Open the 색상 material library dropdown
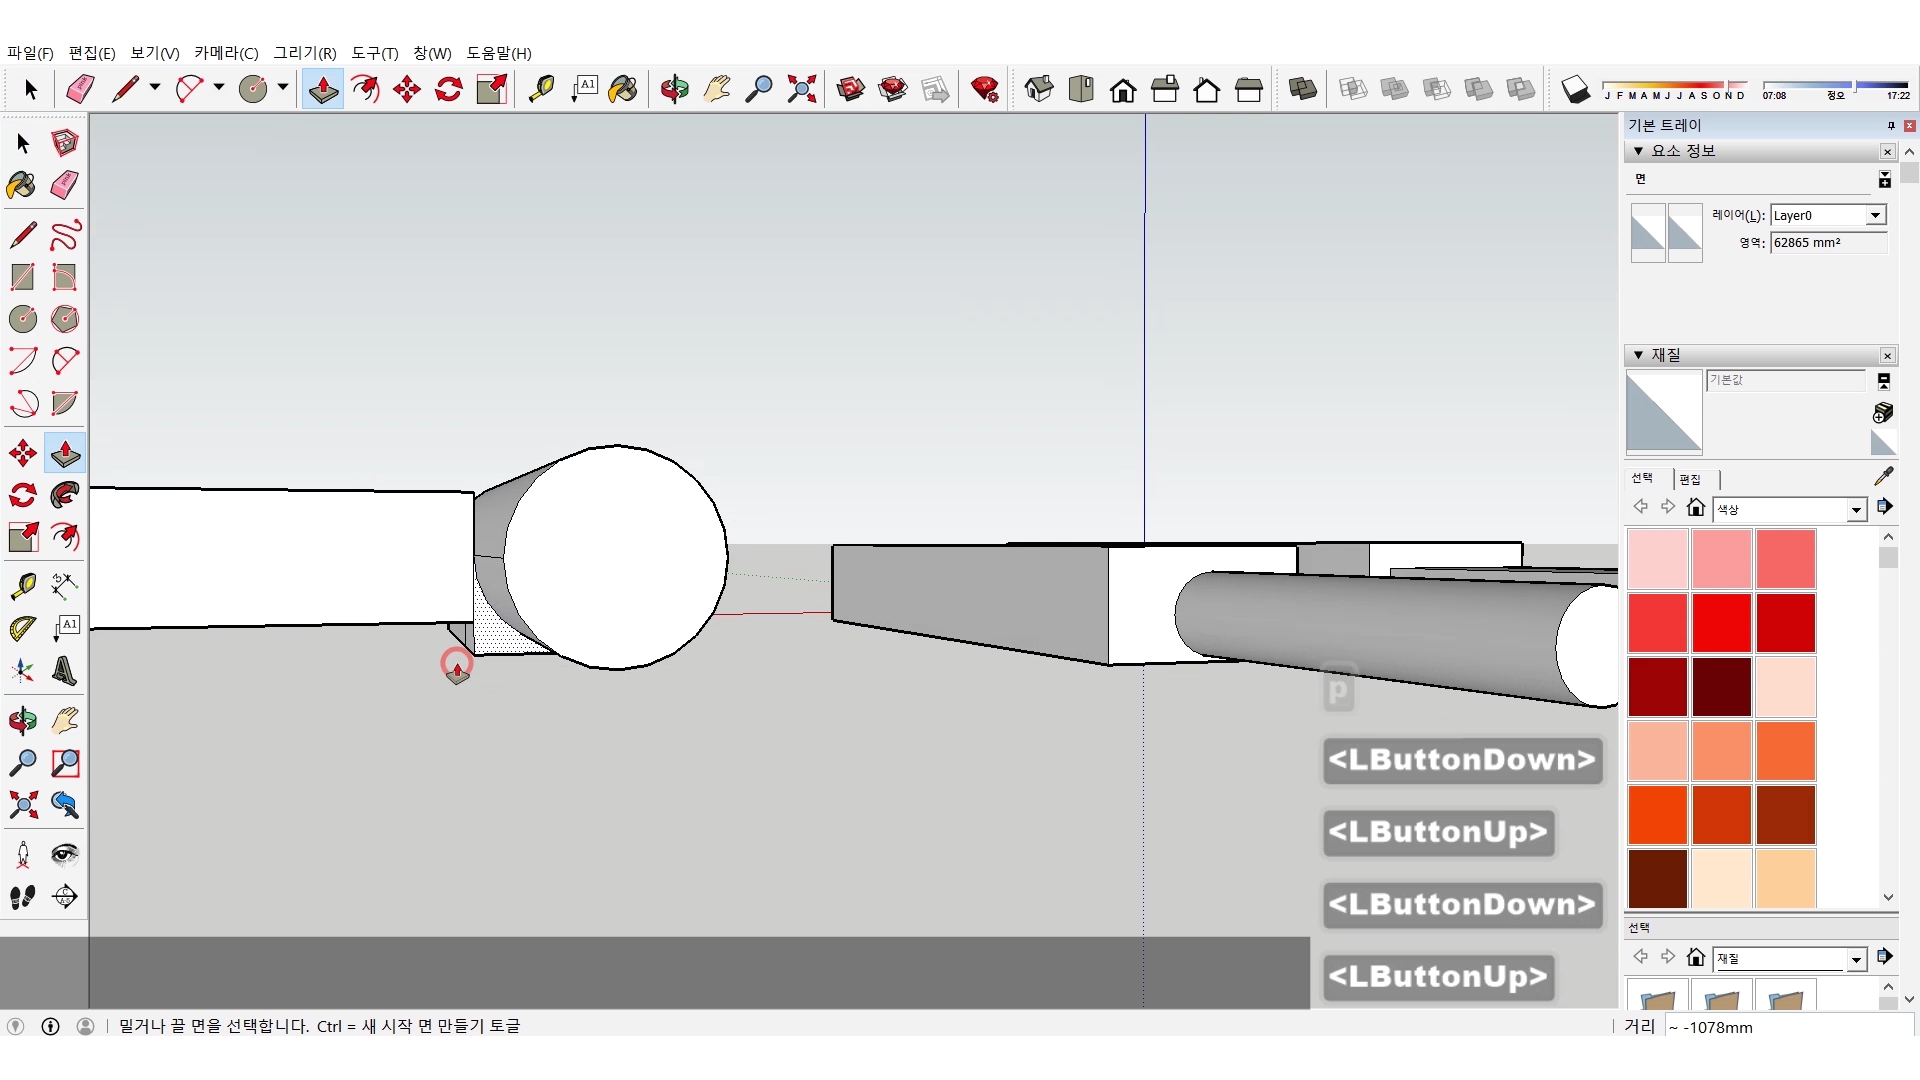1920x1080 pixels. click(1856, 510)
